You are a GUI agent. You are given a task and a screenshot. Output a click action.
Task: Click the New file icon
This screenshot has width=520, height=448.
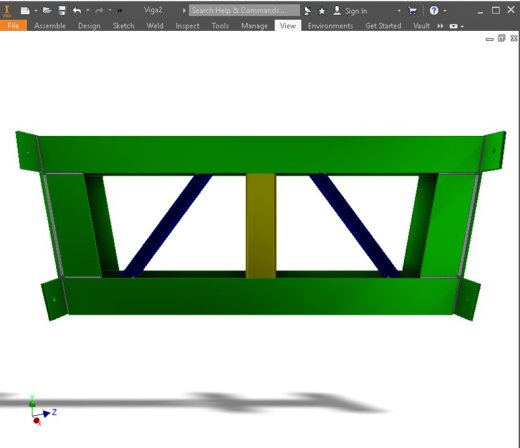click(25, 11)
